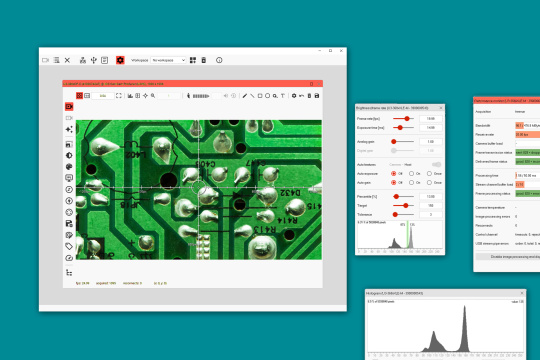
Task: Select the line drawing tool
Action: pyautogui.click(x=252, y=96)
